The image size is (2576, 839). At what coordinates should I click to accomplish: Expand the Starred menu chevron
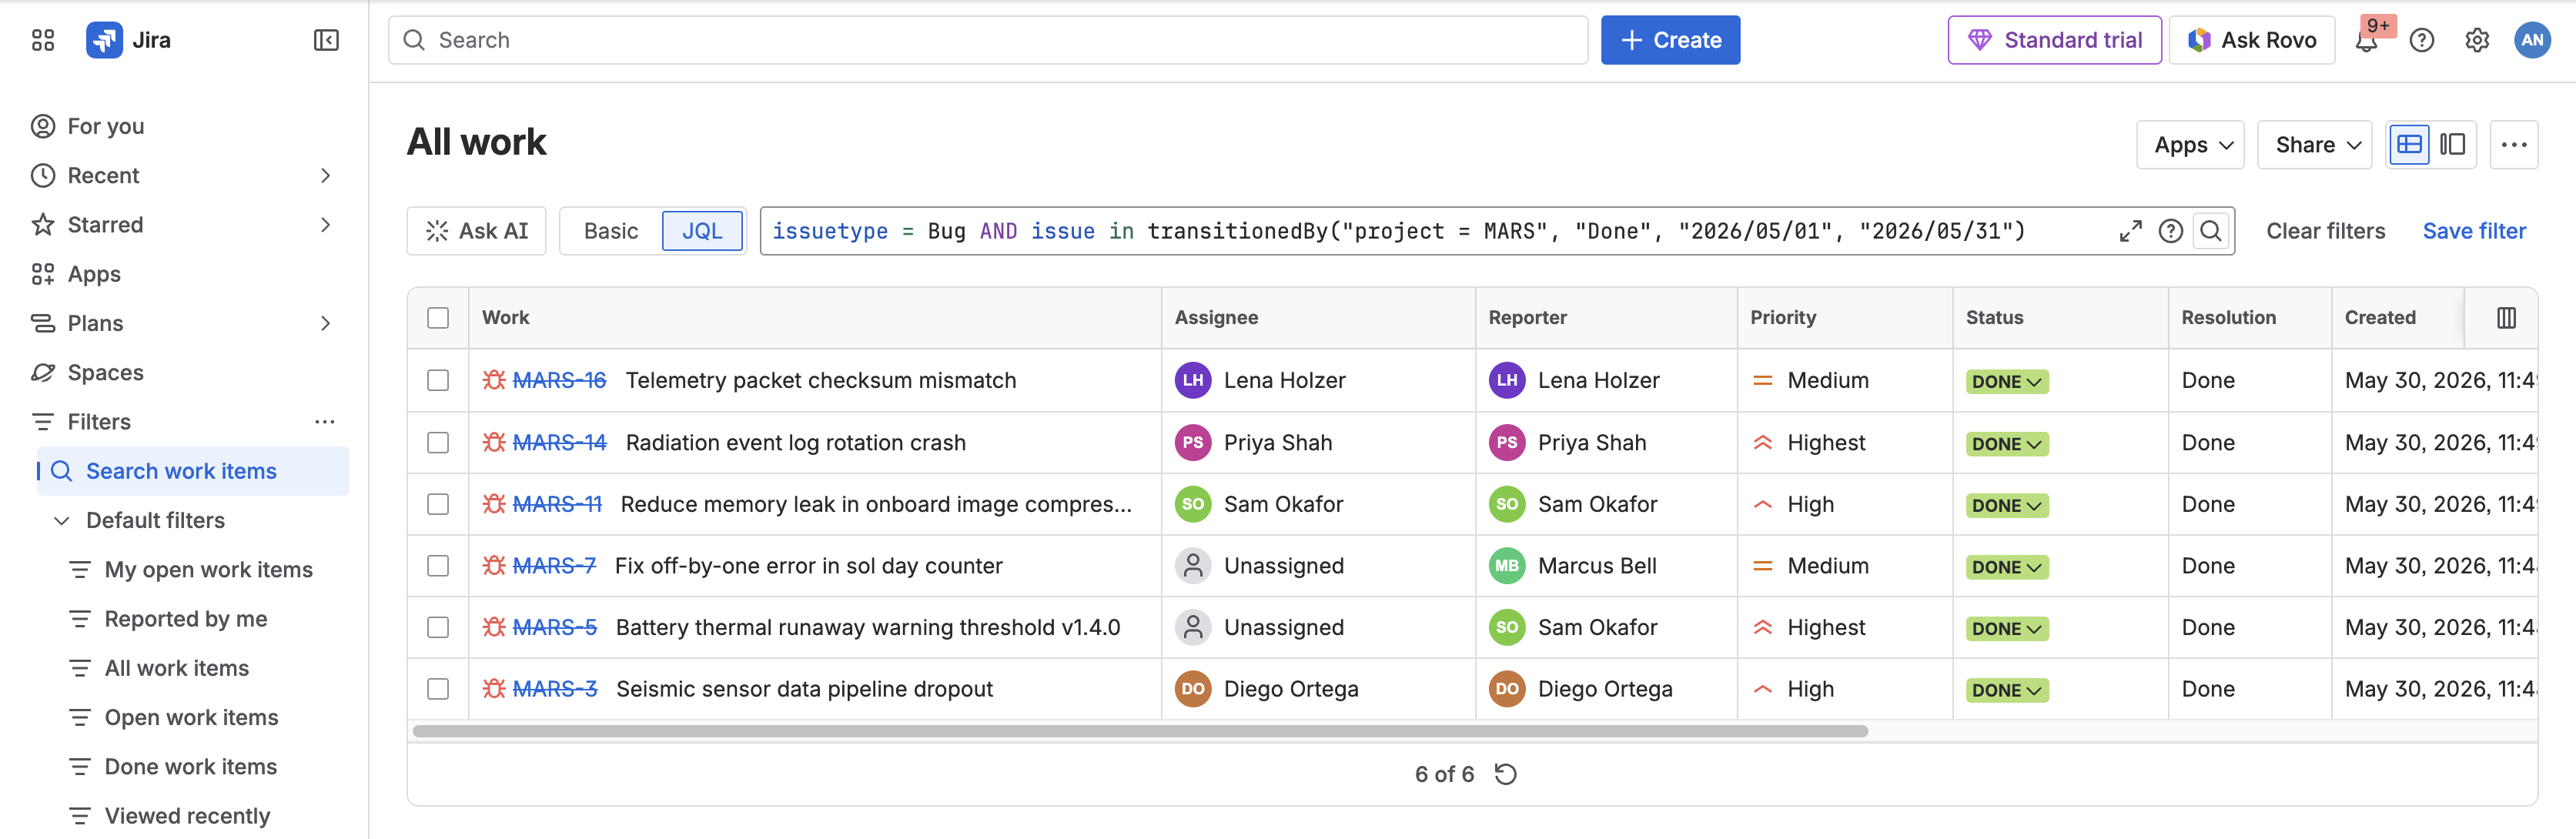tap(325, 225)
